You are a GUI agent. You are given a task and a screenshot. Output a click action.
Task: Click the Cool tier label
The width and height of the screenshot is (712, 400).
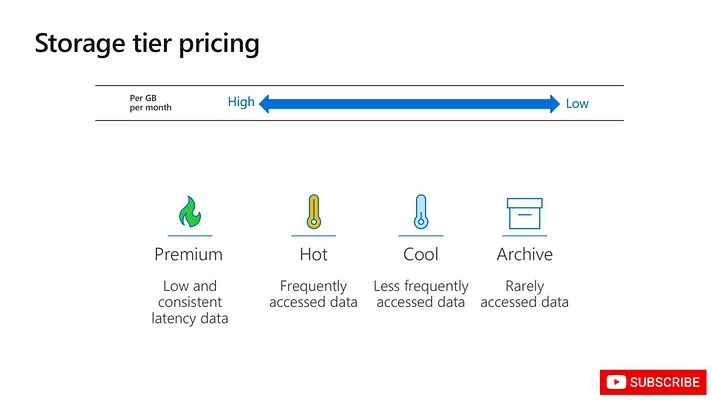pyautogui.click(x=420, y=254)
